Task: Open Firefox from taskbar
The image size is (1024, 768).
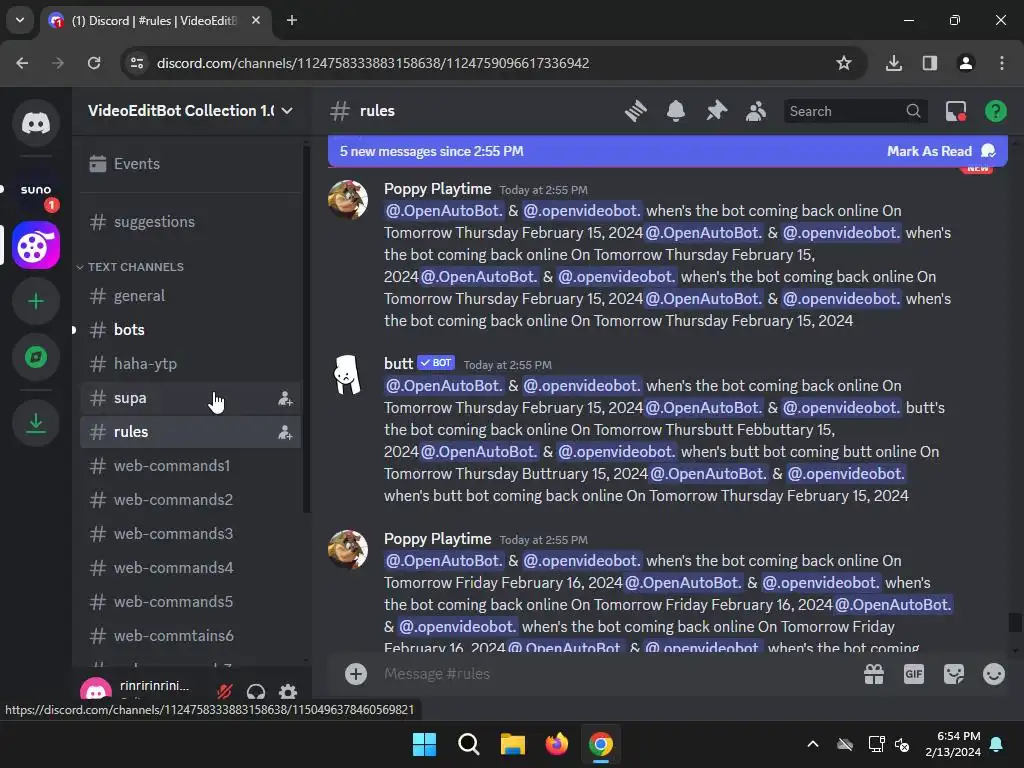Action: pos(556,744)
